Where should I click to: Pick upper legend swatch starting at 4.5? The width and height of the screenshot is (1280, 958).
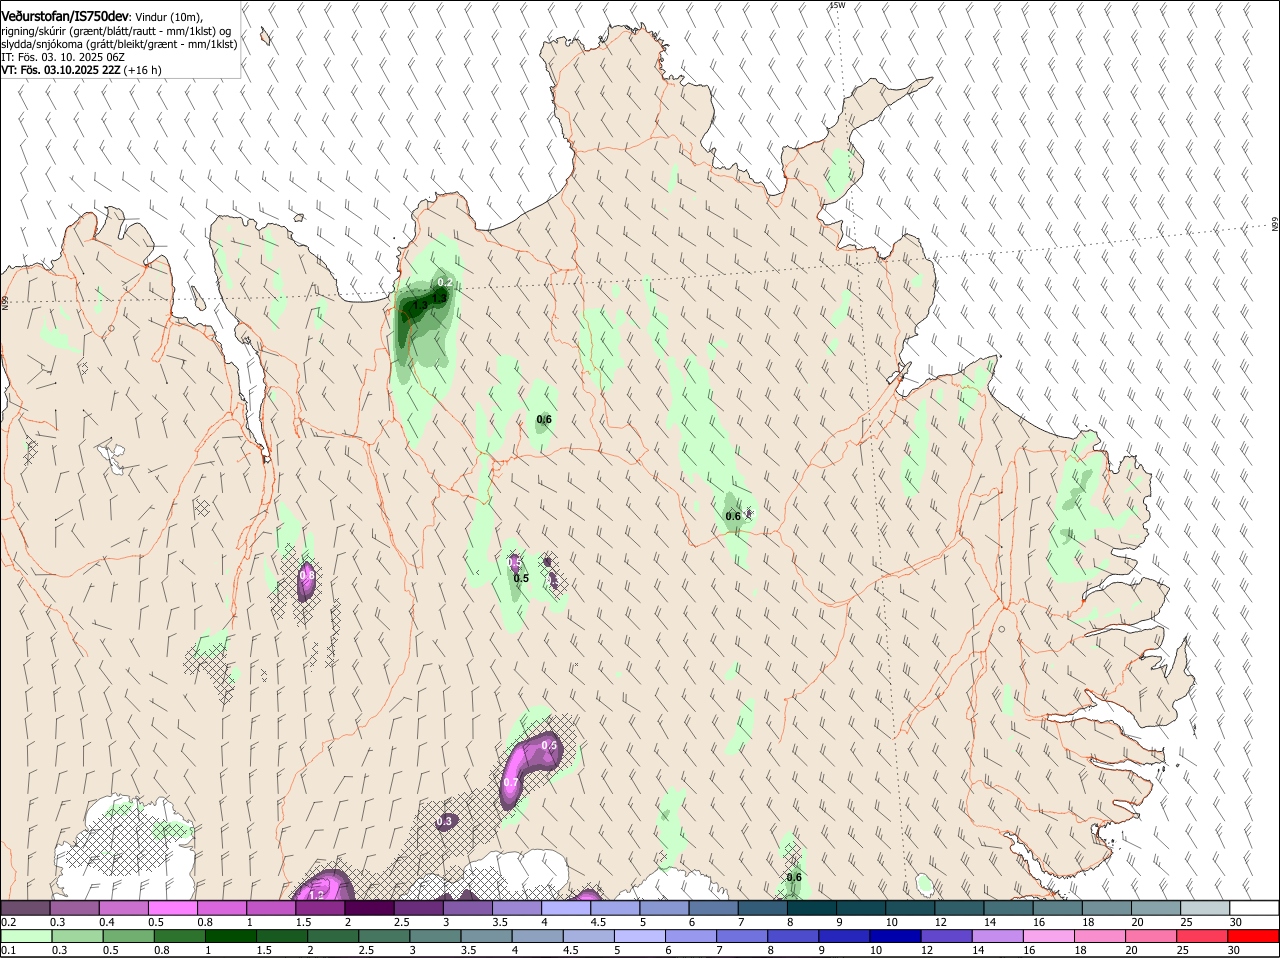[615, 907]
